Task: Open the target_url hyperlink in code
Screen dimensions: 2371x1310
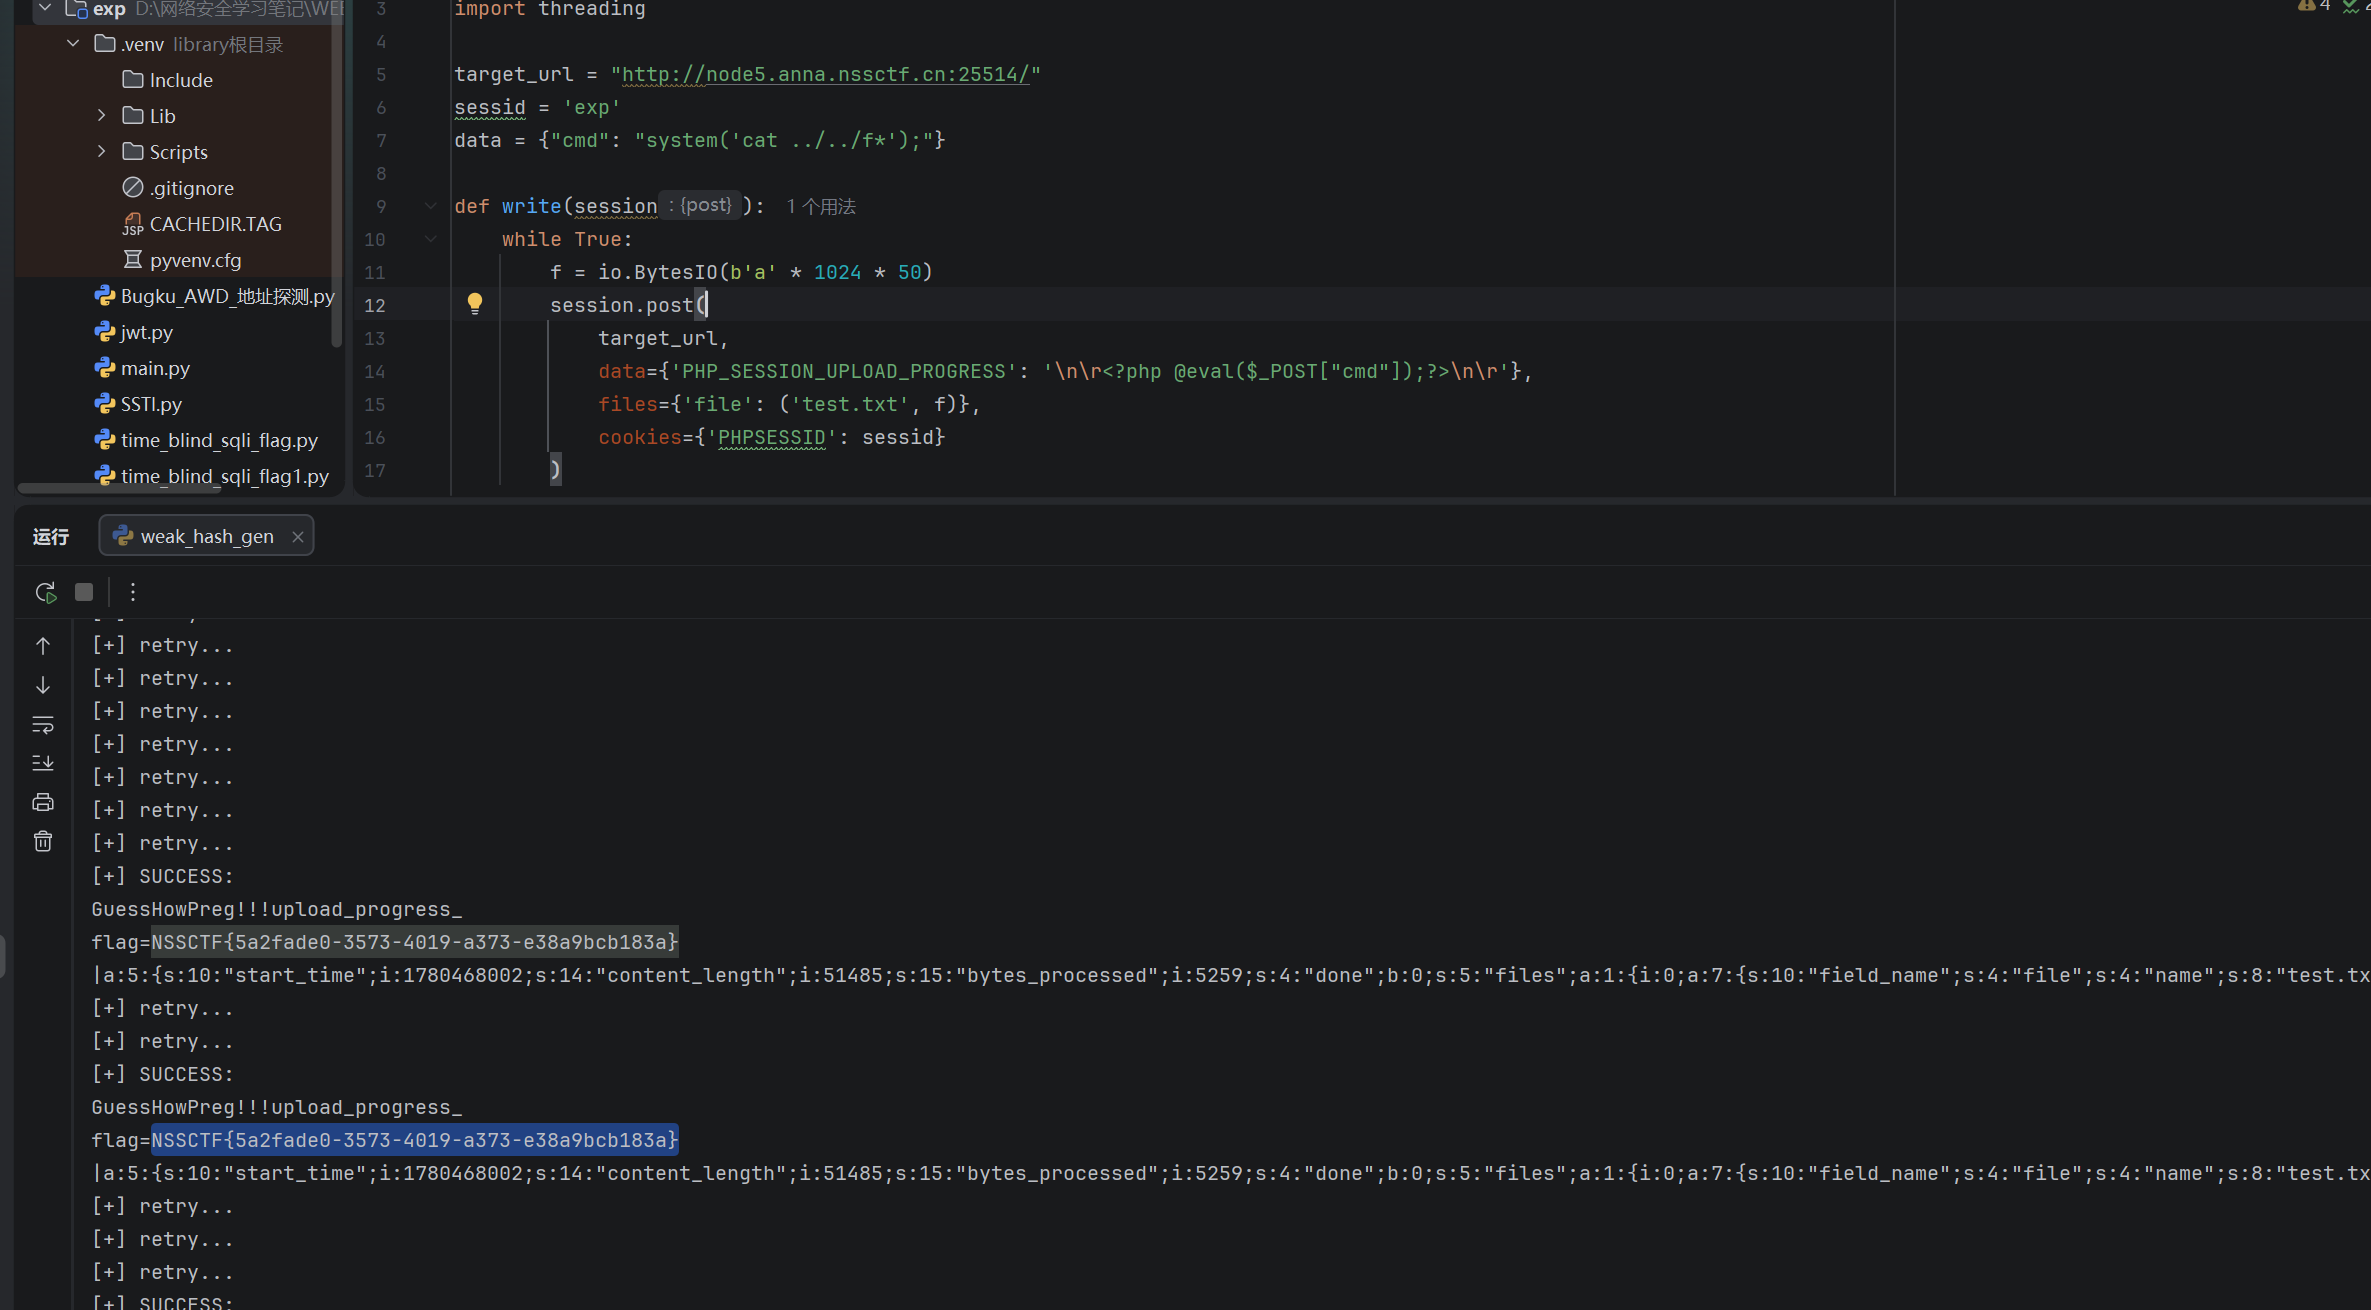Action: [x=825, y=74]
